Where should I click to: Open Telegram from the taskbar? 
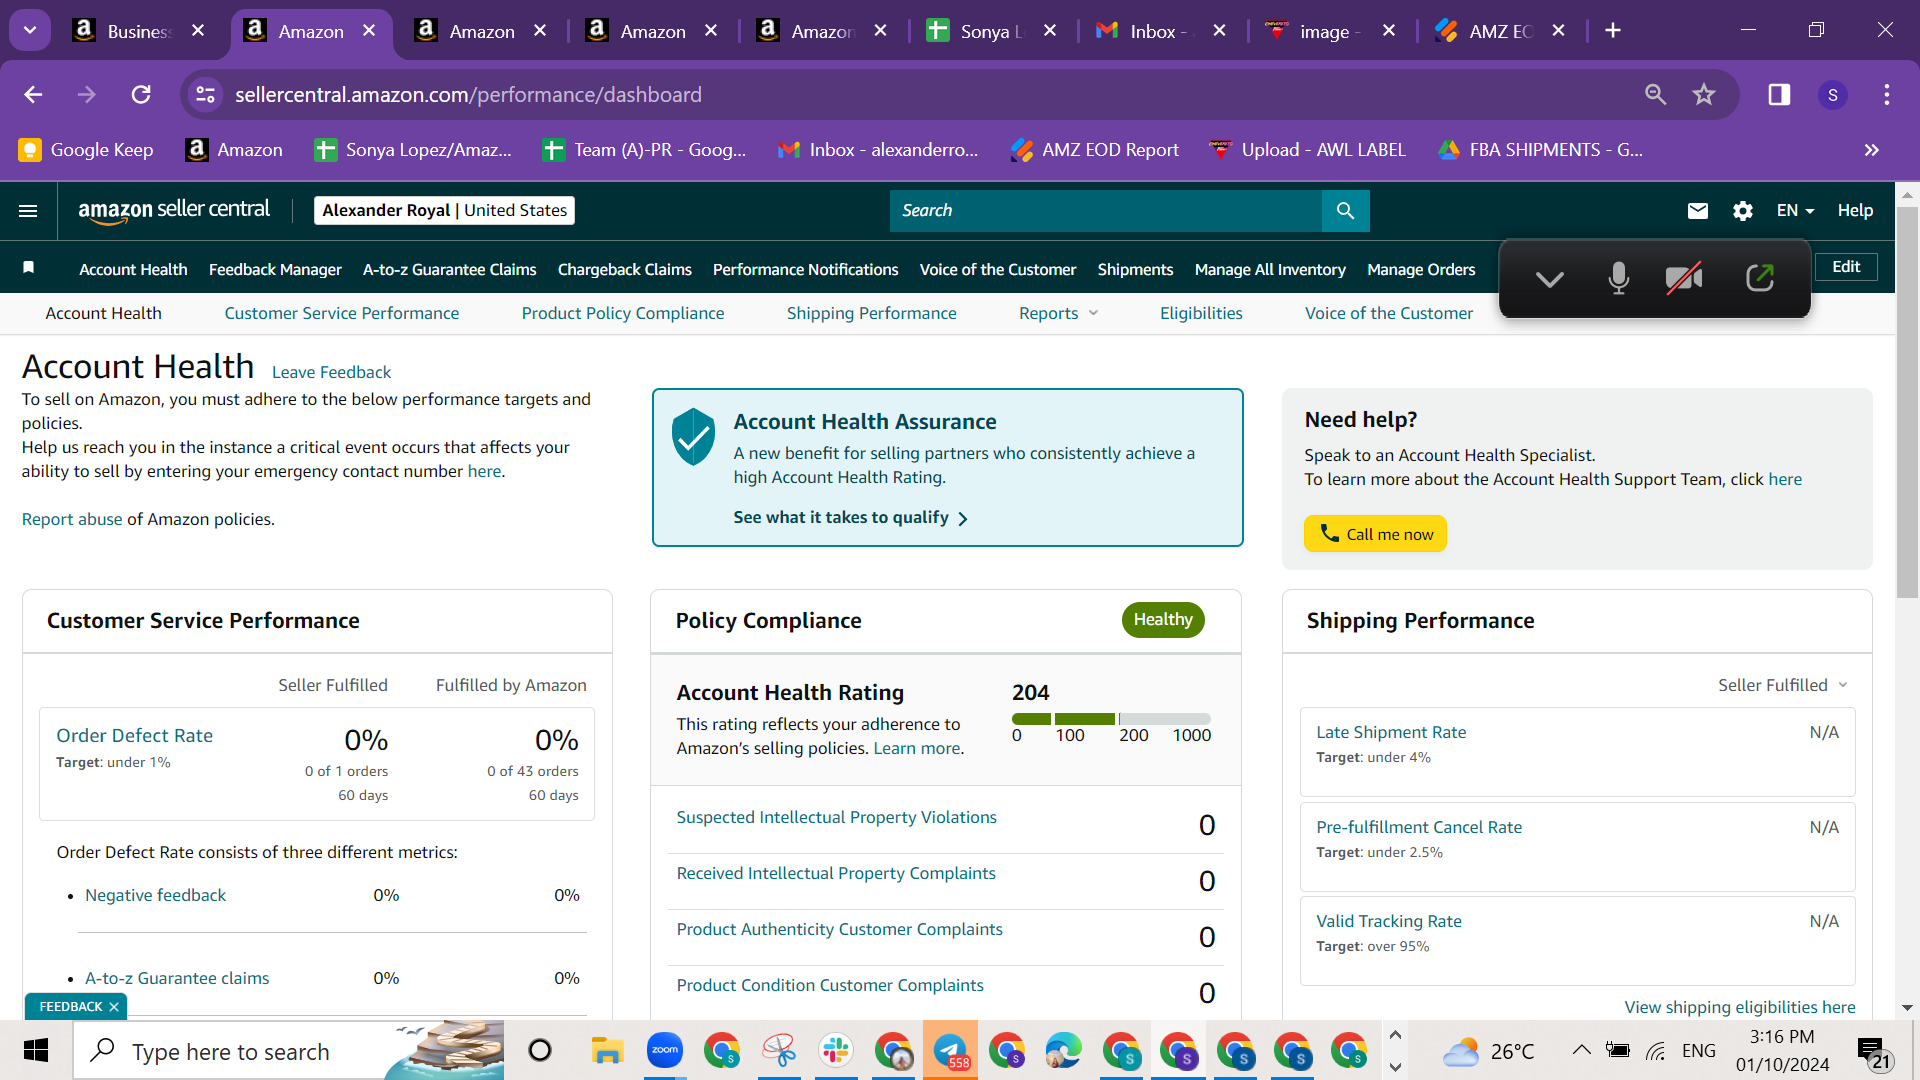(950, 1050)
